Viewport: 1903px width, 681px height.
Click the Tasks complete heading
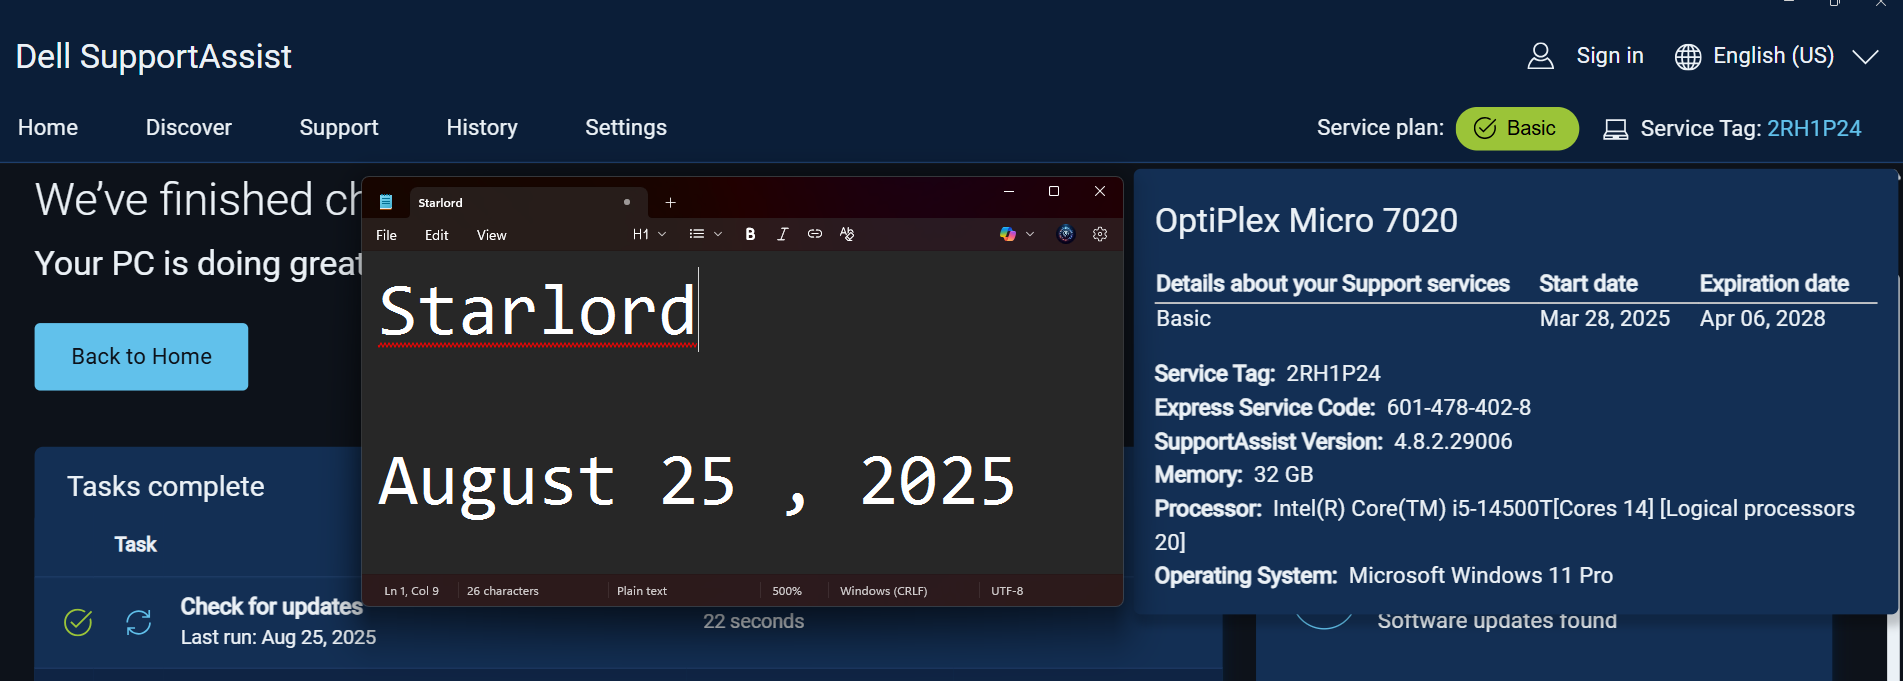(165, 486)
